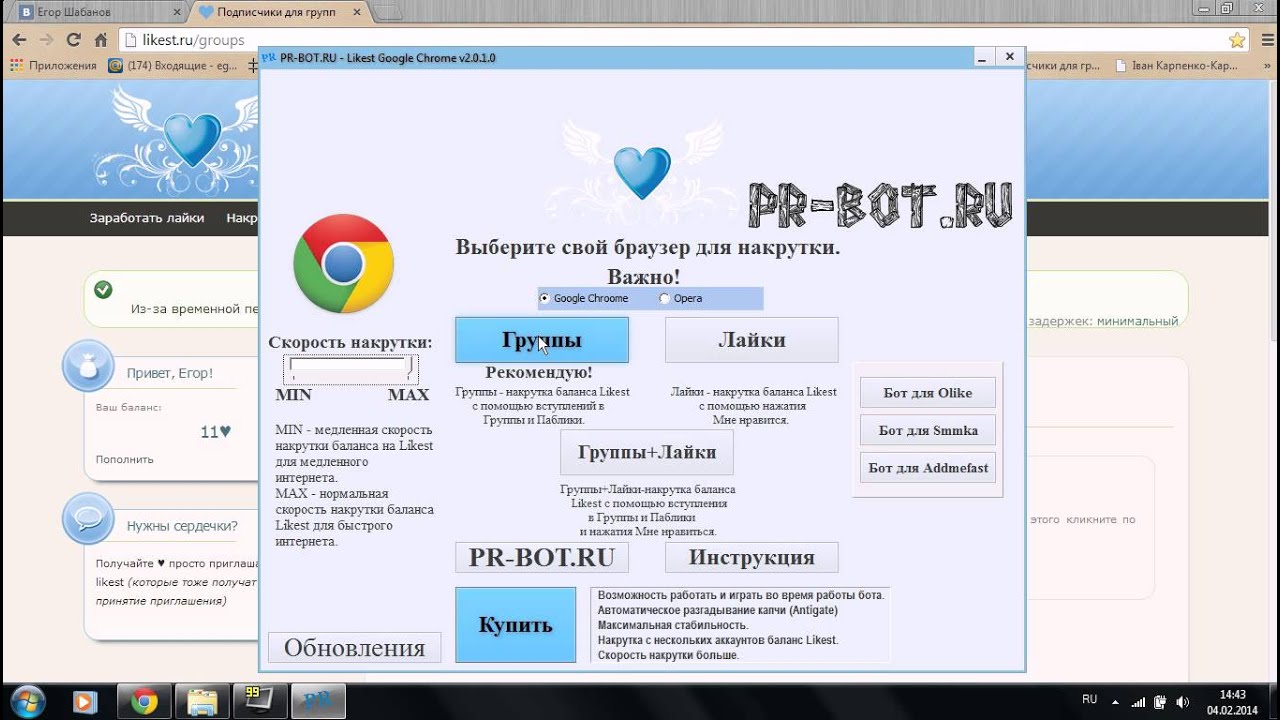This screenshot has width=1280, height=720.
Task: Open Chrome from the taskbar
Action: click(144, 702)
